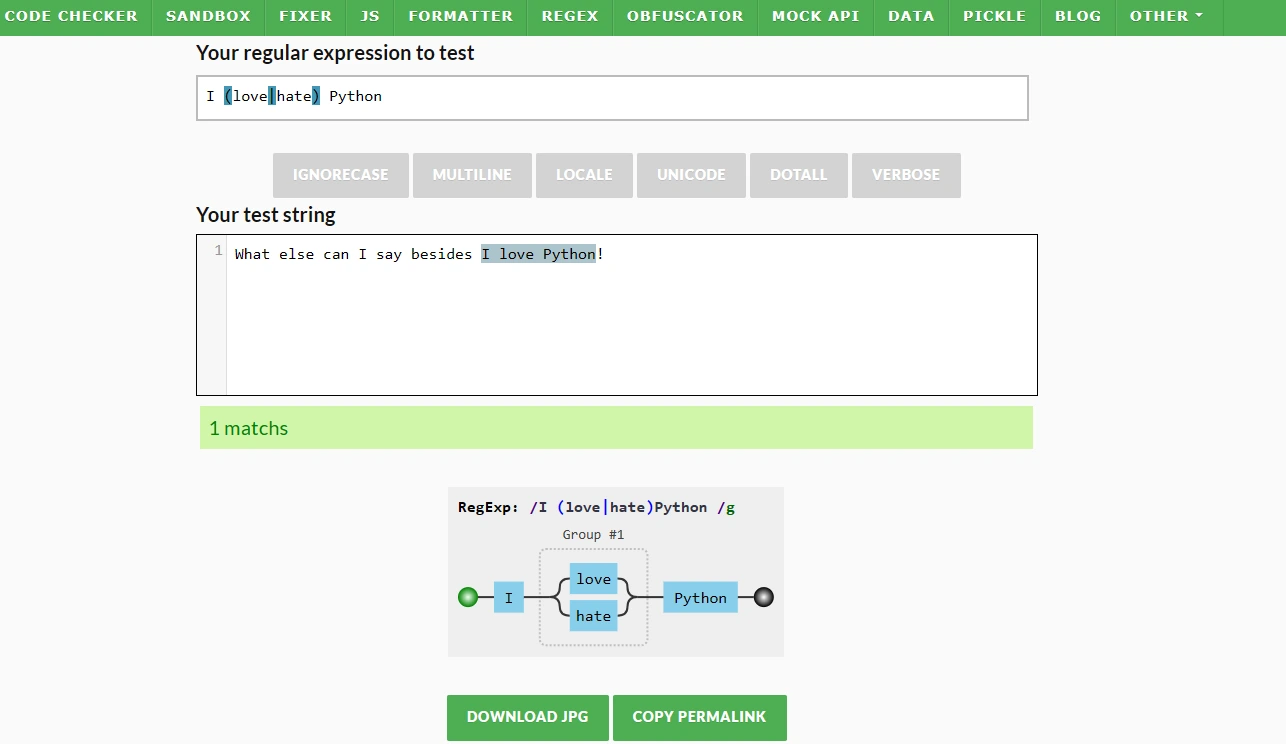Toggle the DOTALL flag
The image size is (1286, 744).
point(798,175)
